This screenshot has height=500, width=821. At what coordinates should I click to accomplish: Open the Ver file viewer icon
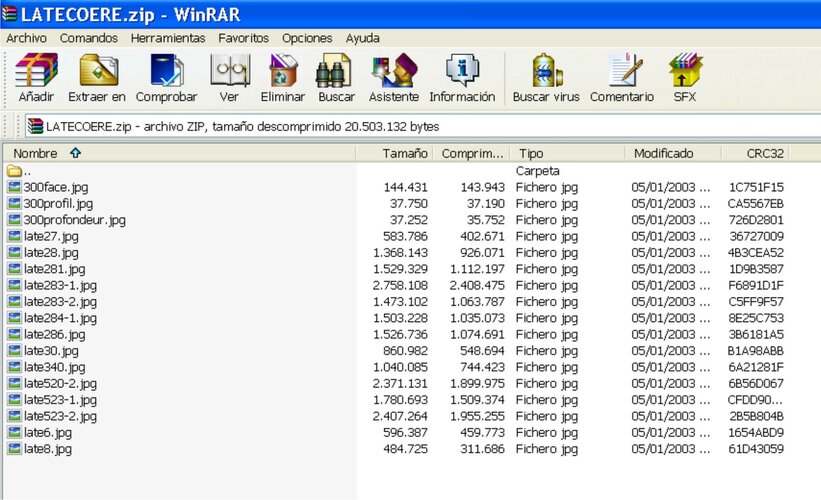point(229,70)
